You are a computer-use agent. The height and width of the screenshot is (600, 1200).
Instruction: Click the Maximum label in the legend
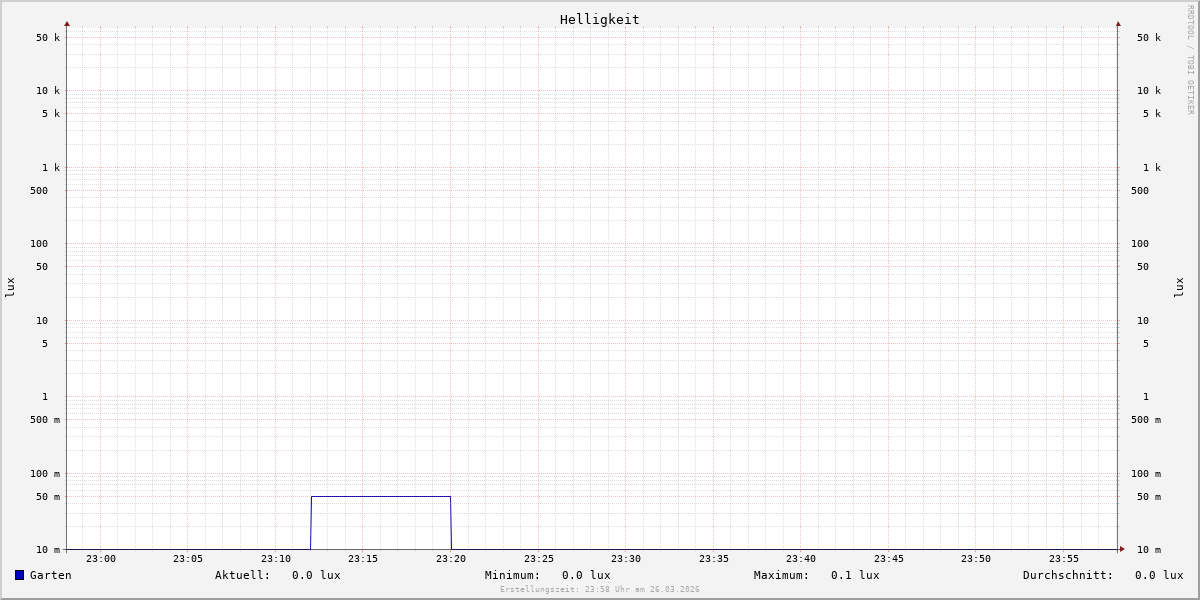[781, 575]
